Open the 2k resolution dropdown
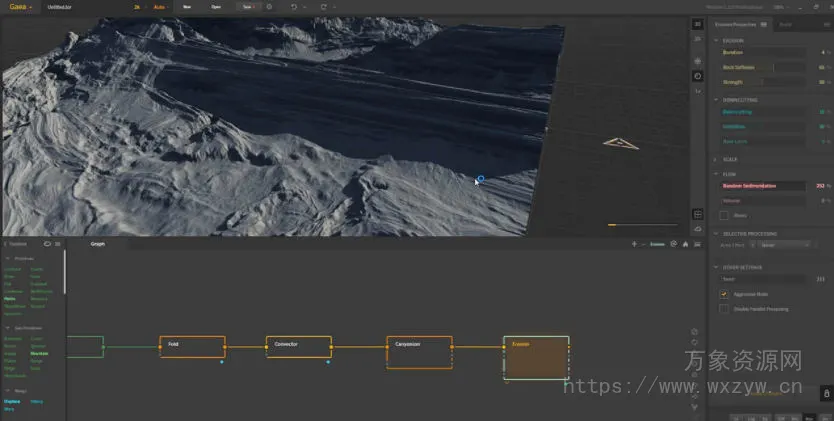Image resolution: width=834 pixels, height=421 pixels. (137, 6)
